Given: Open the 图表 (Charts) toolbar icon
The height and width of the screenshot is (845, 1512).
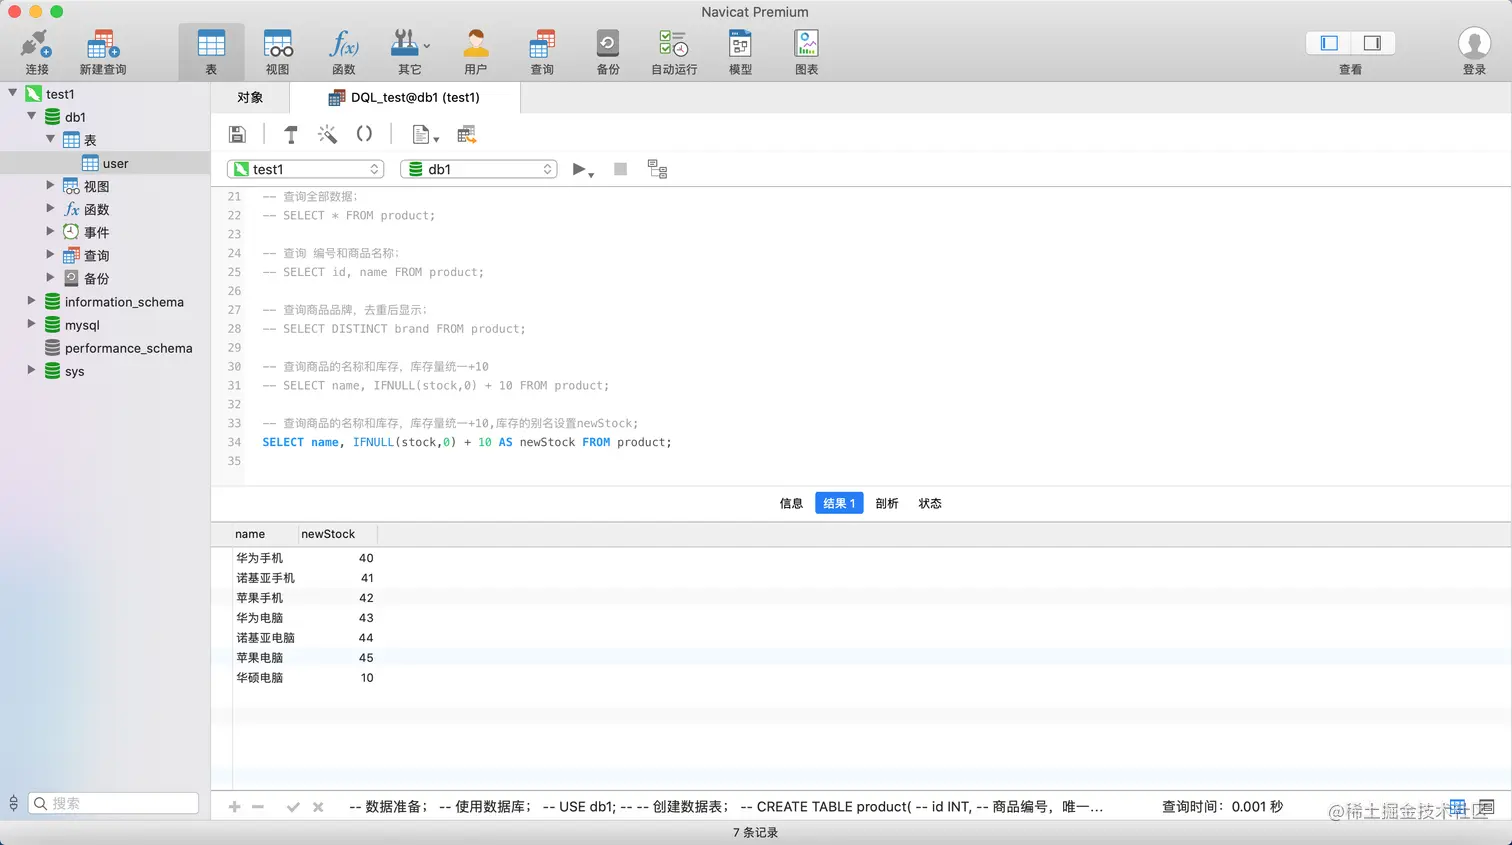Looking at the screenshot, I should click(806, 52).
